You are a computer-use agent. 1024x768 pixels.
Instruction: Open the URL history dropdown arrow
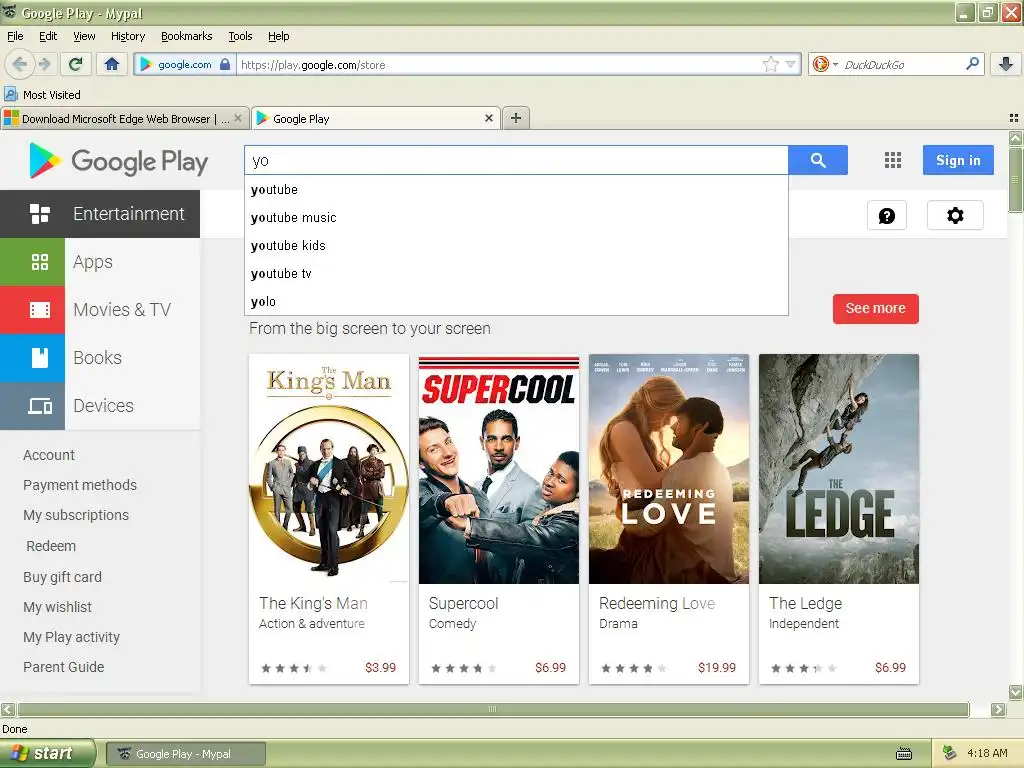[791, 64]
